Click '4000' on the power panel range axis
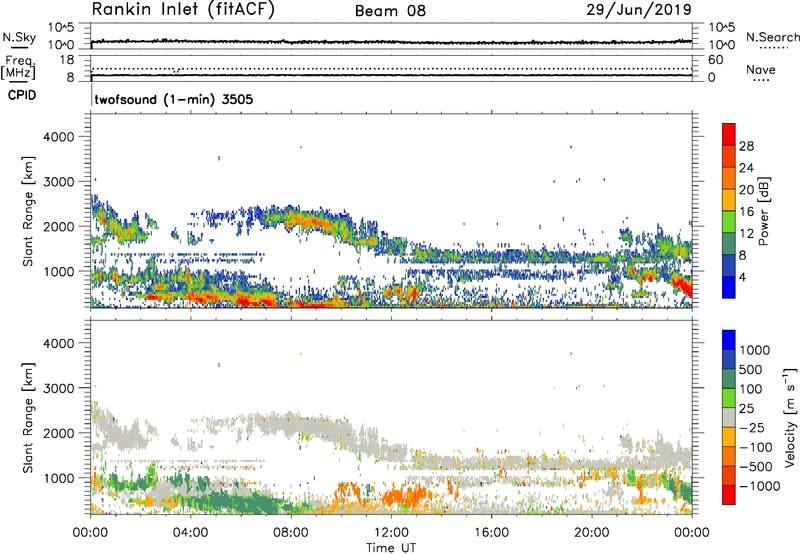 coord(58,137)
